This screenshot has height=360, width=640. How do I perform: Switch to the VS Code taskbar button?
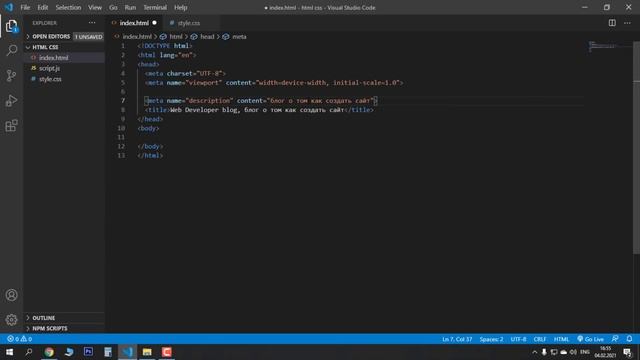coord(127,352)
